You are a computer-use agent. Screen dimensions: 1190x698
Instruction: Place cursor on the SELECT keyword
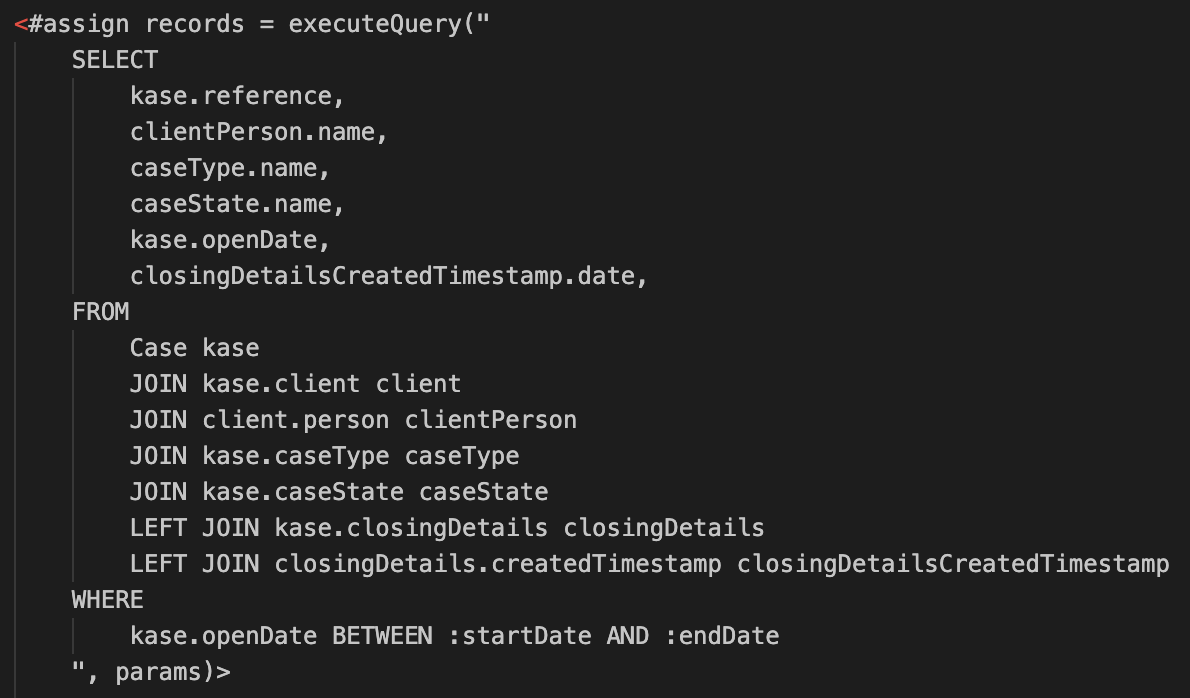115,60
